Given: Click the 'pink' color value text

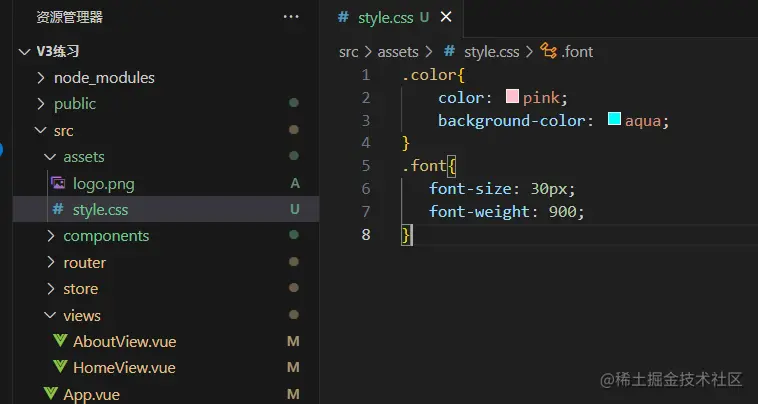Looking at the screenshot, I should 541,98.
